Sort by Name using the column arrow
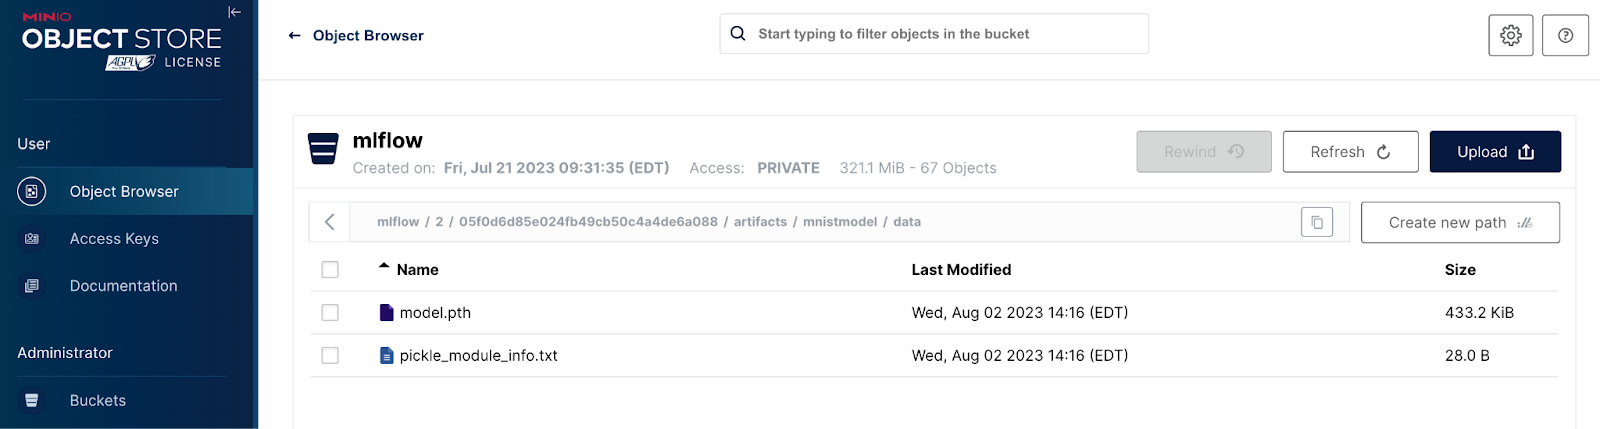The height and width of the screenshot is (429, 1600). (x=384, y=267)
